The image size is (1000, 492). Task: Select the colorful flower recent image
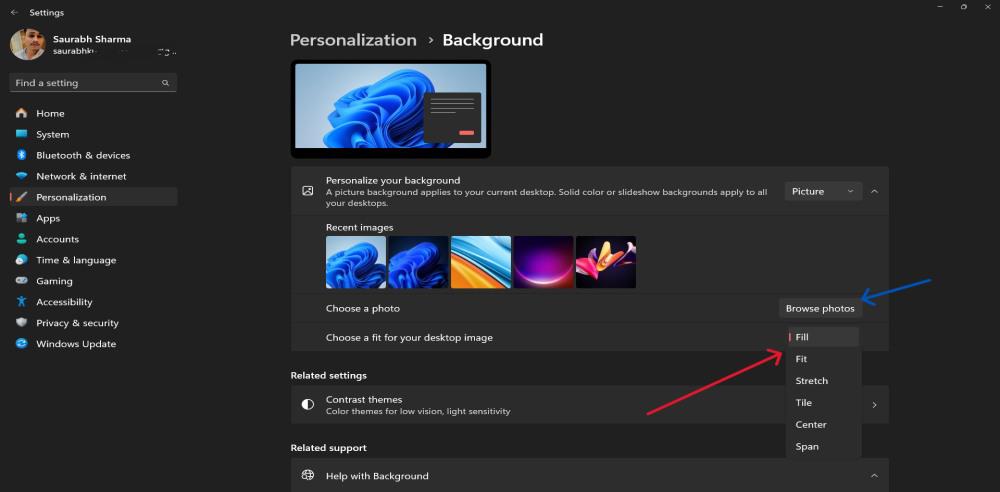606,262
